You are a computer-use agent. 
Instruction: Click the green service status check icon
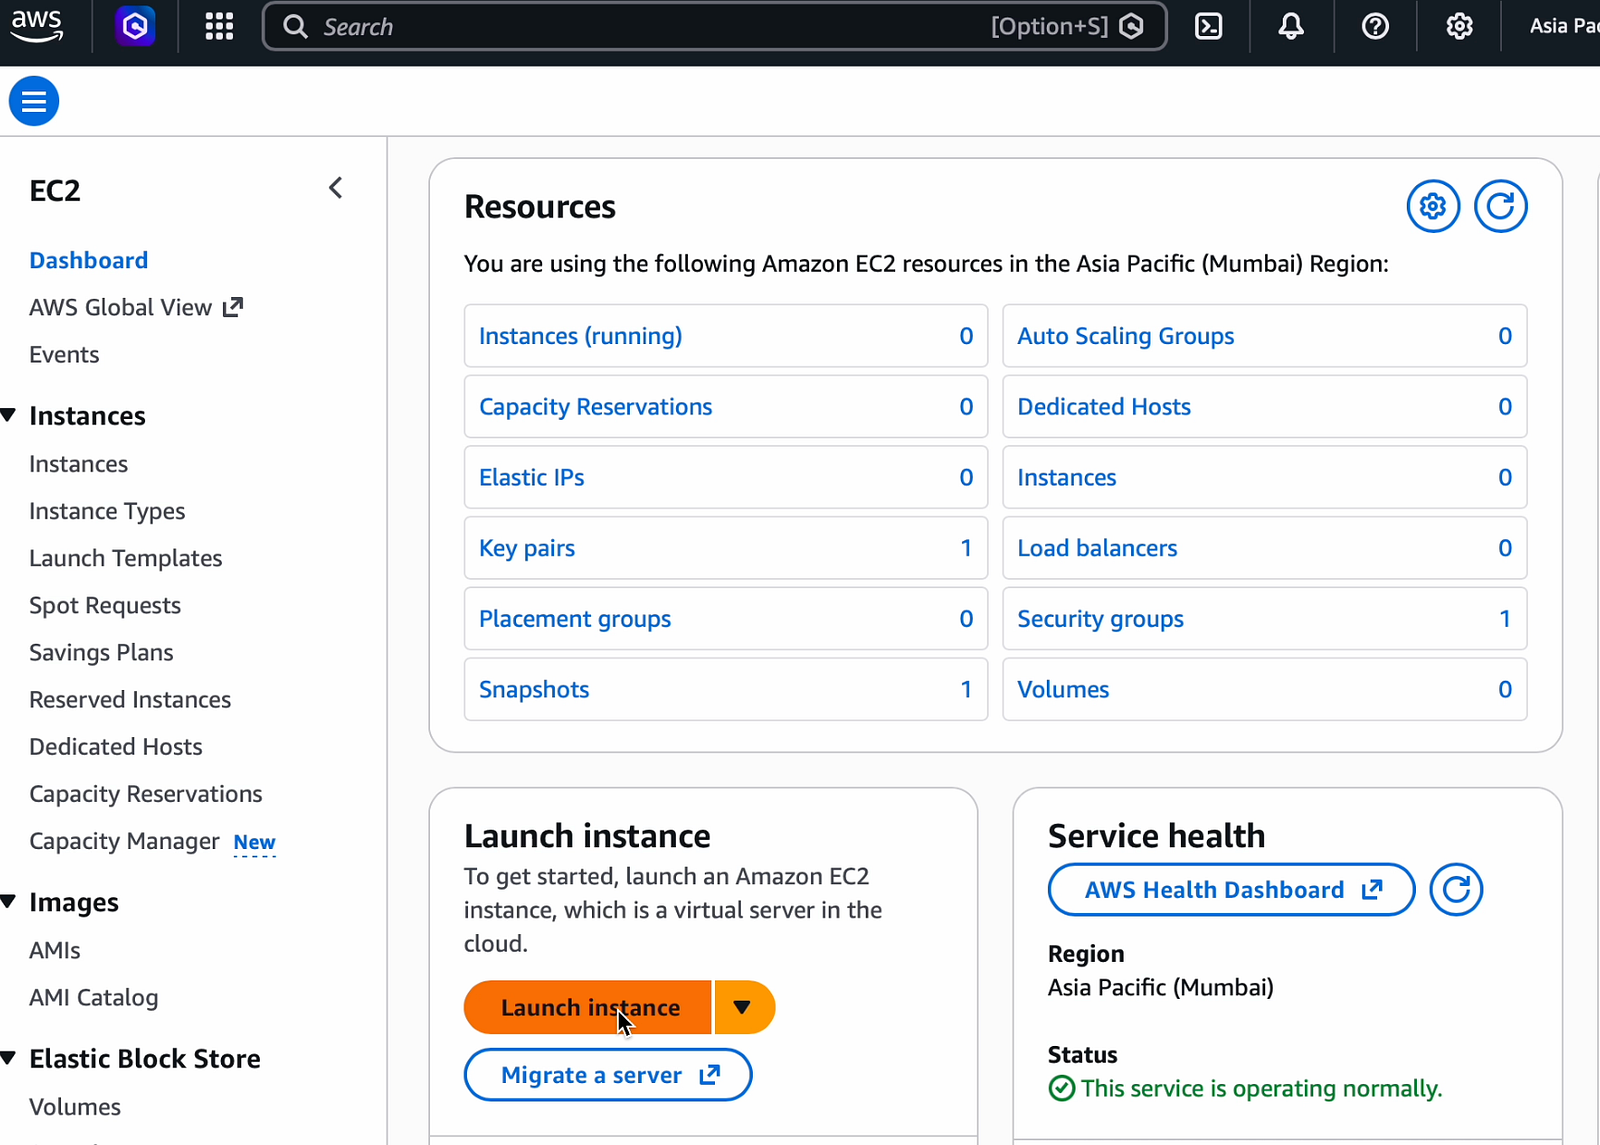click(1062, 1088)
